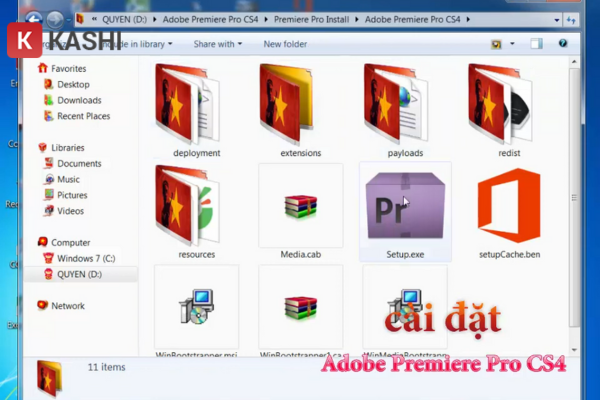This screenshot has height=400, width=600.
Task: Click the Libraries icon in sidebar
Action: pos(42,147)
